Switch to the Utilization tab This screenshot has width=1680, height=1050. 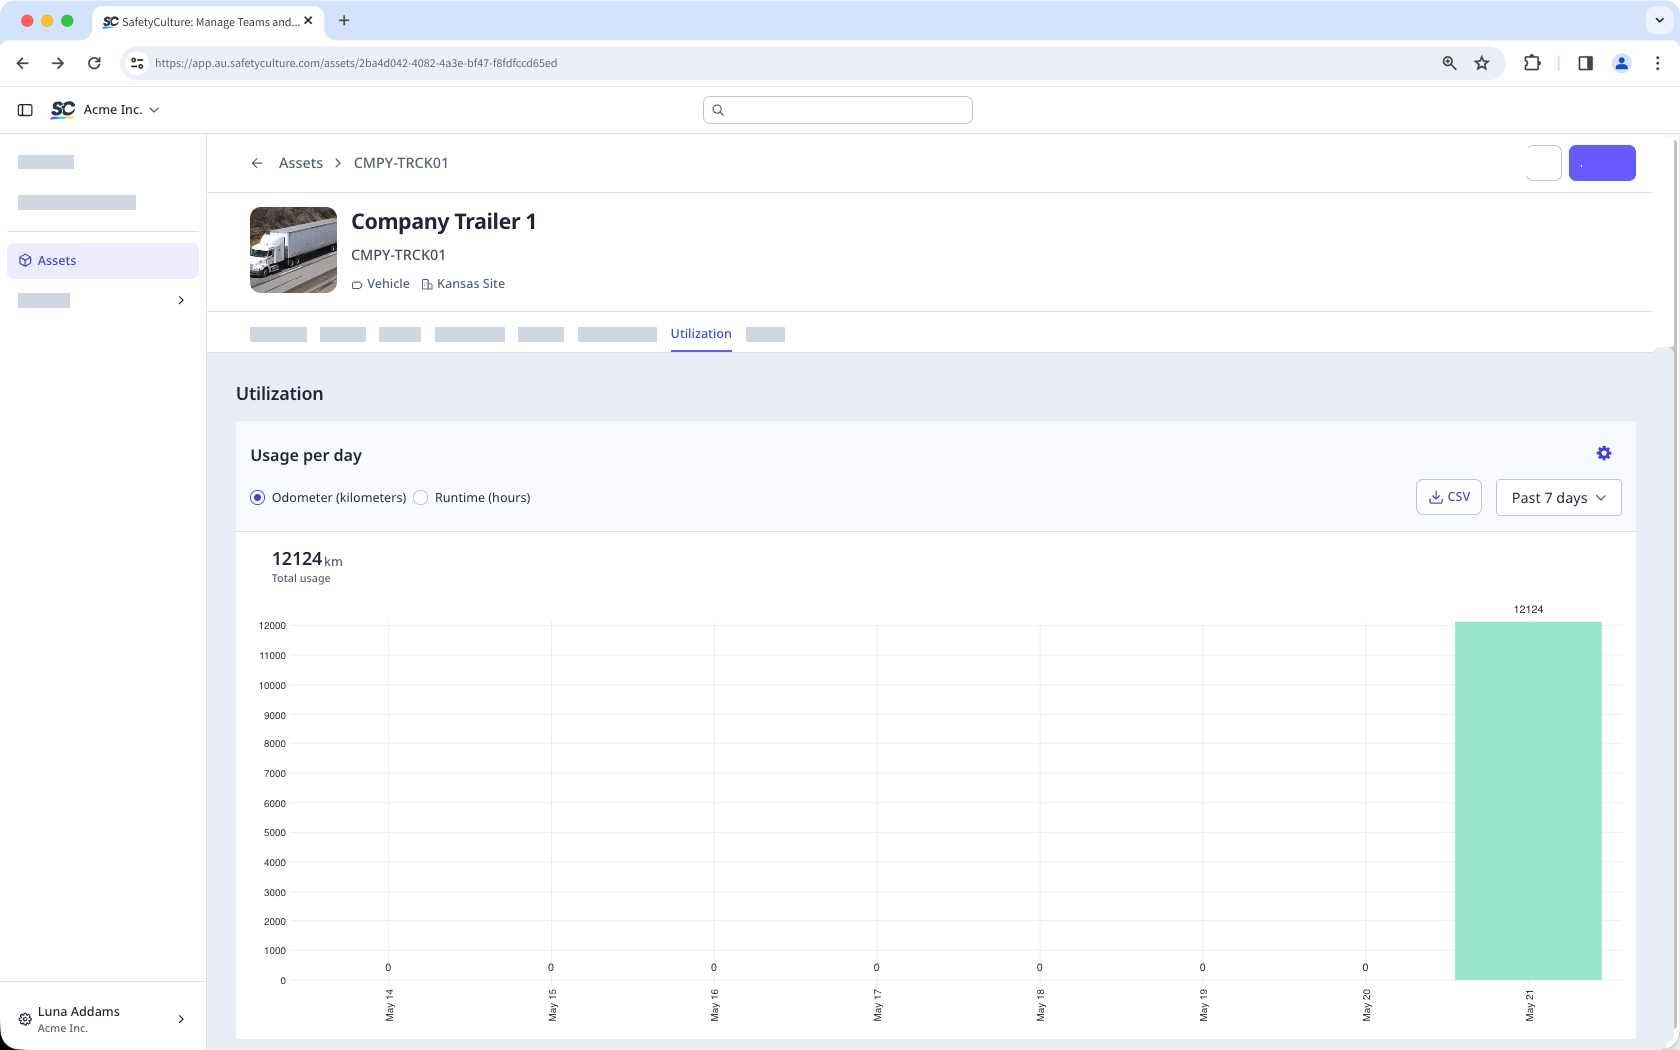point(701,334)
